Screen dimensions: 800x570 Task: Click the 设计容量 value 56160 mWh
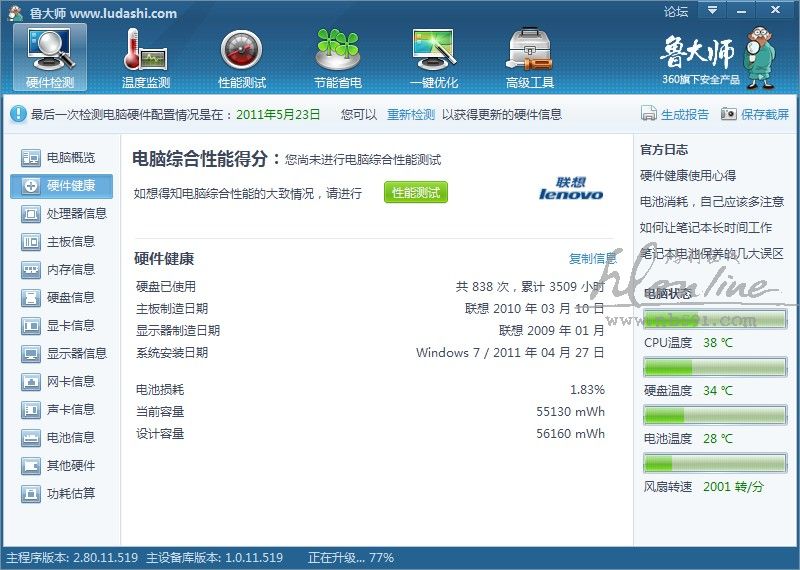[x=570, y=434]
